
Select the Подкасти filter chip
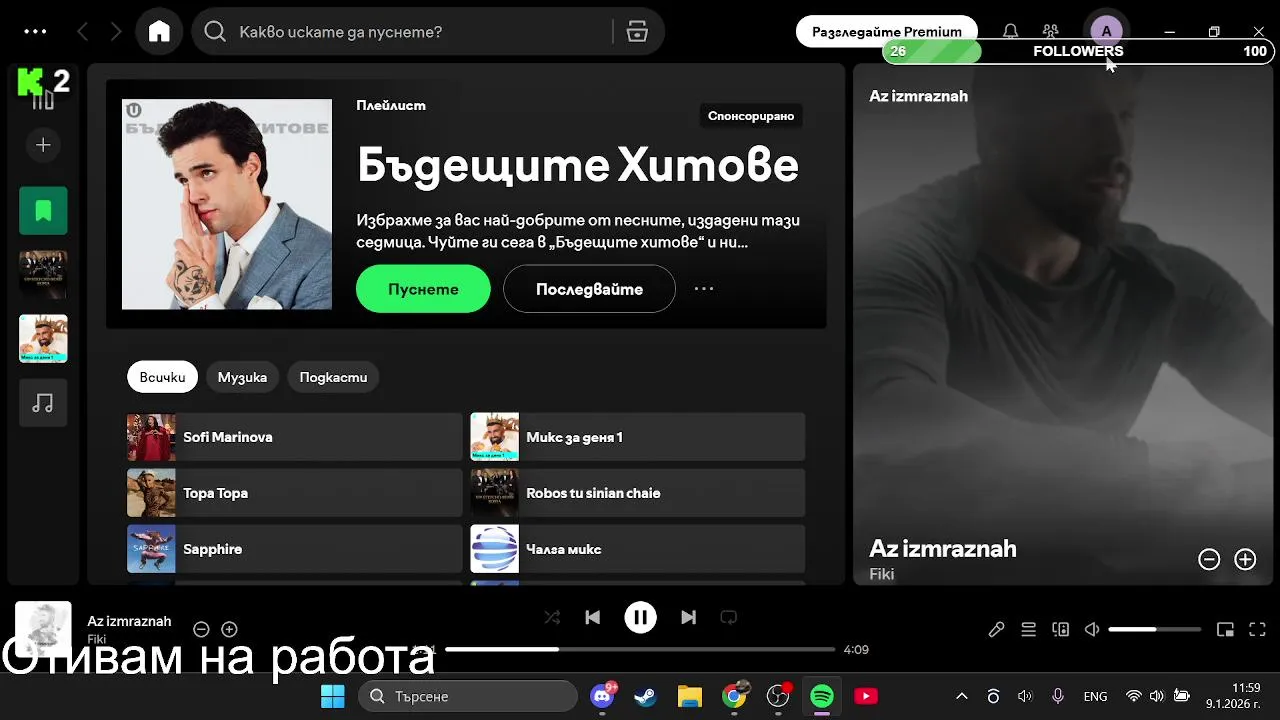333,377
